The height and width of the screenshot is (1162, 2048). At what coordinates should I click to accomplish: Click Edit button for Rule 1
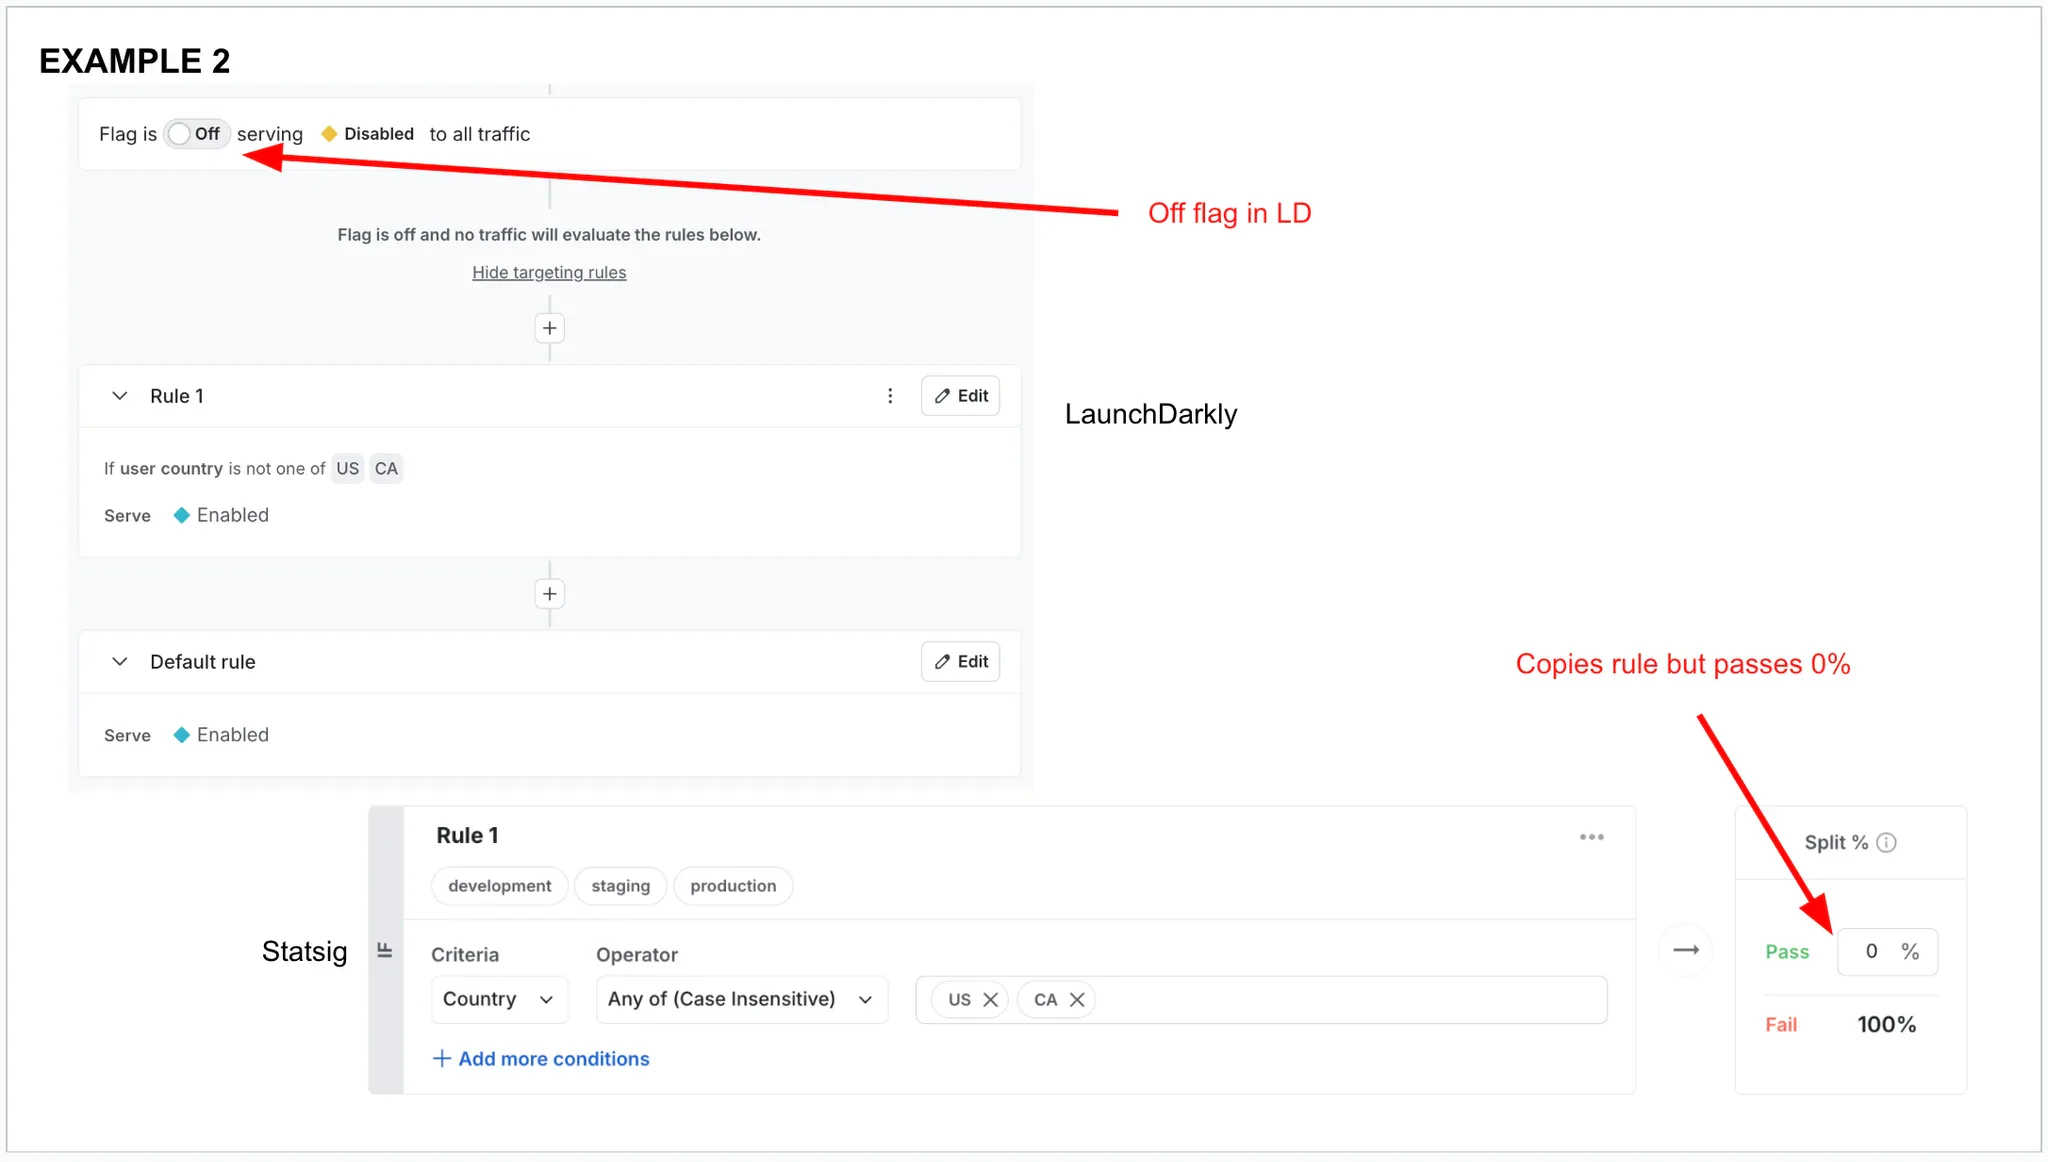click(x=959, y=395)
